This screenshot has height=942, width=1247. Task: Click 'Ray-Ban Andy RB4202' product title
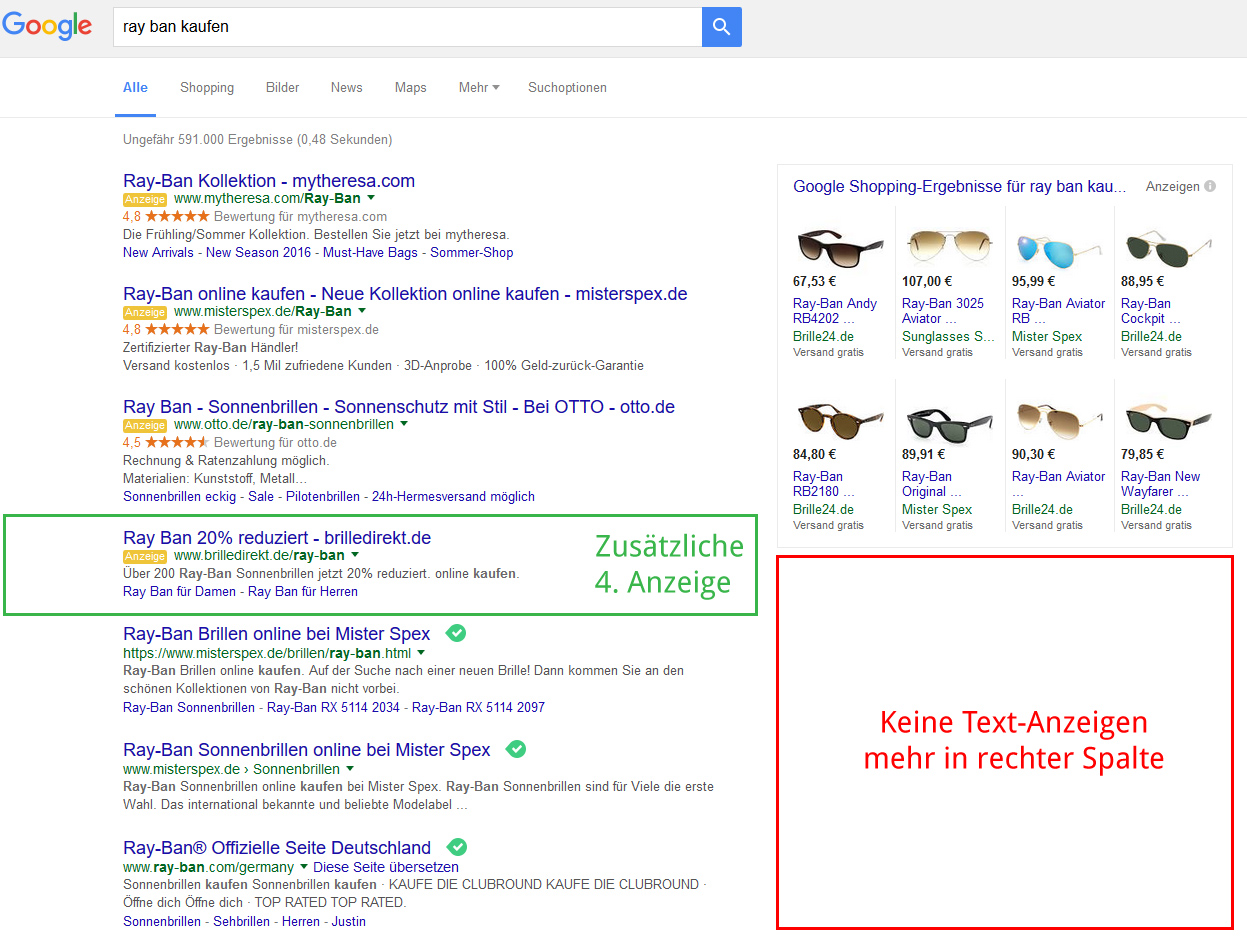835,311
